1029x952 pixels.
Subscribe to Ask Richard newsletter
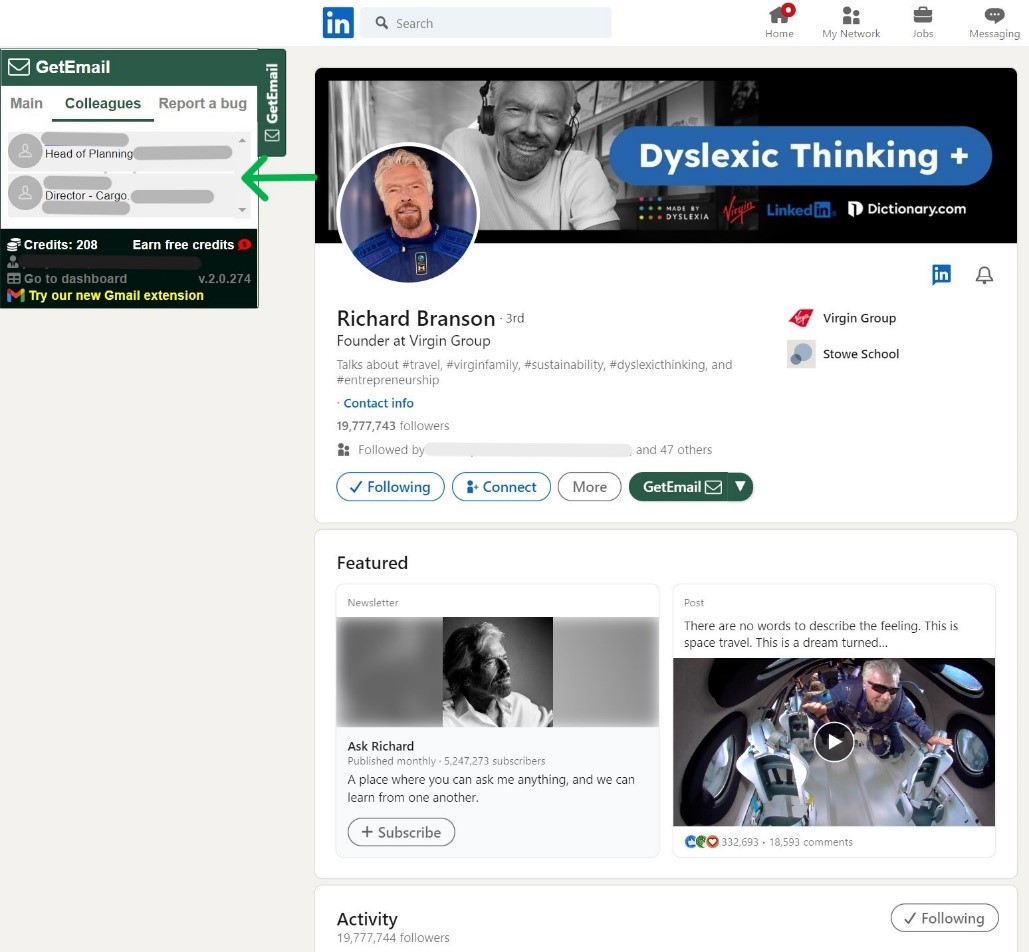(401, 832)
